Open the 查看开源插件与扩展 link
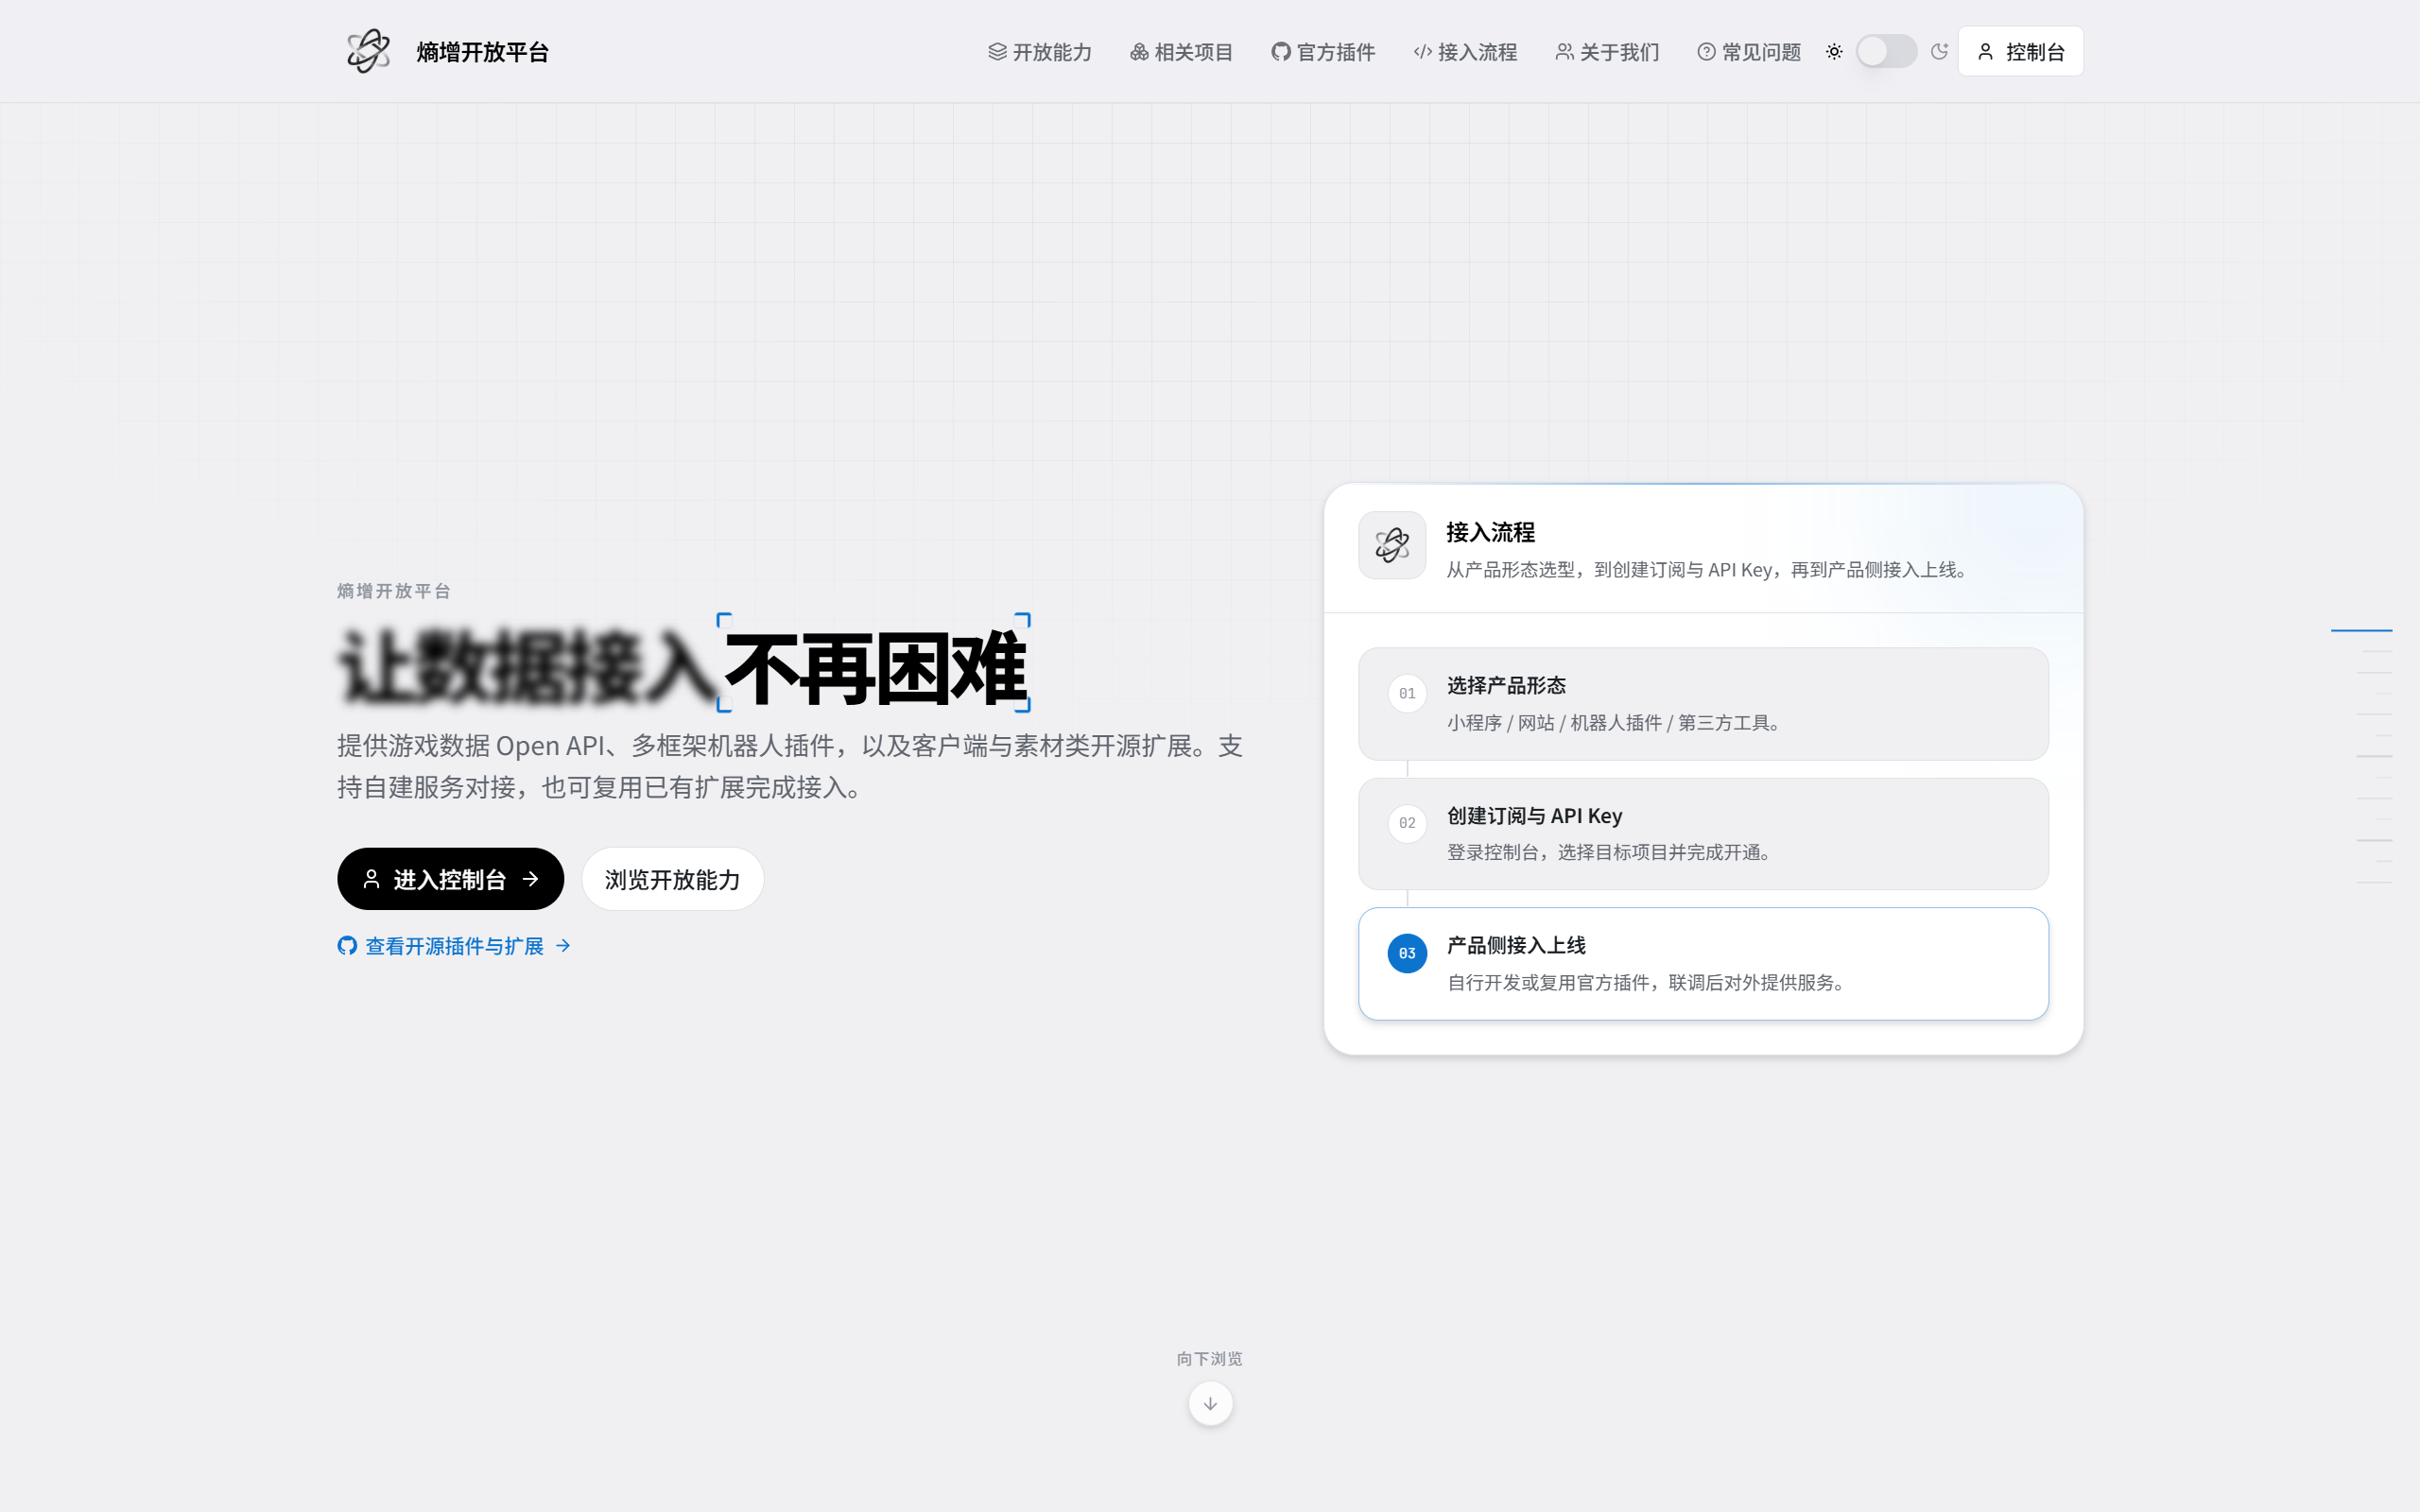 (x=454, y=946)
